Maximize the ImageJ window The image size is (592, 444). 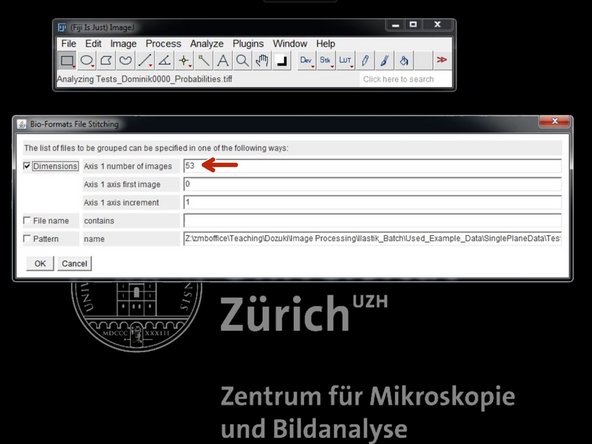click(x=413, y=25)
